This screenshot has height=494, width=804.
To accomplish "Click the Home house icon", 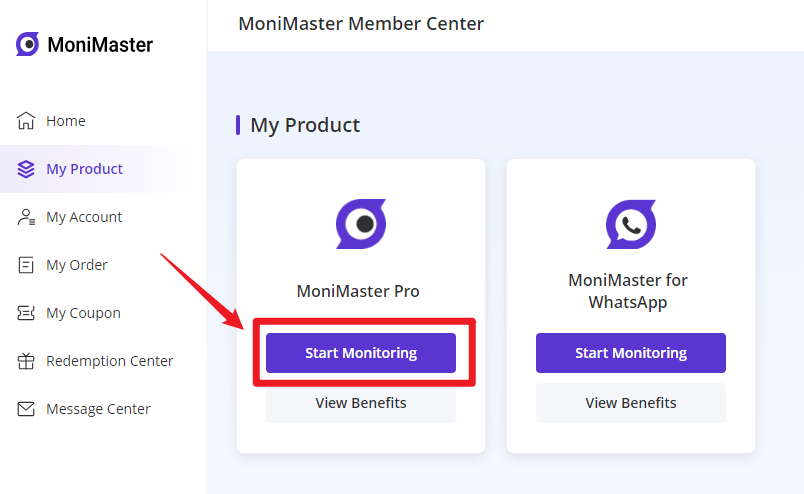I will (26, 121).
